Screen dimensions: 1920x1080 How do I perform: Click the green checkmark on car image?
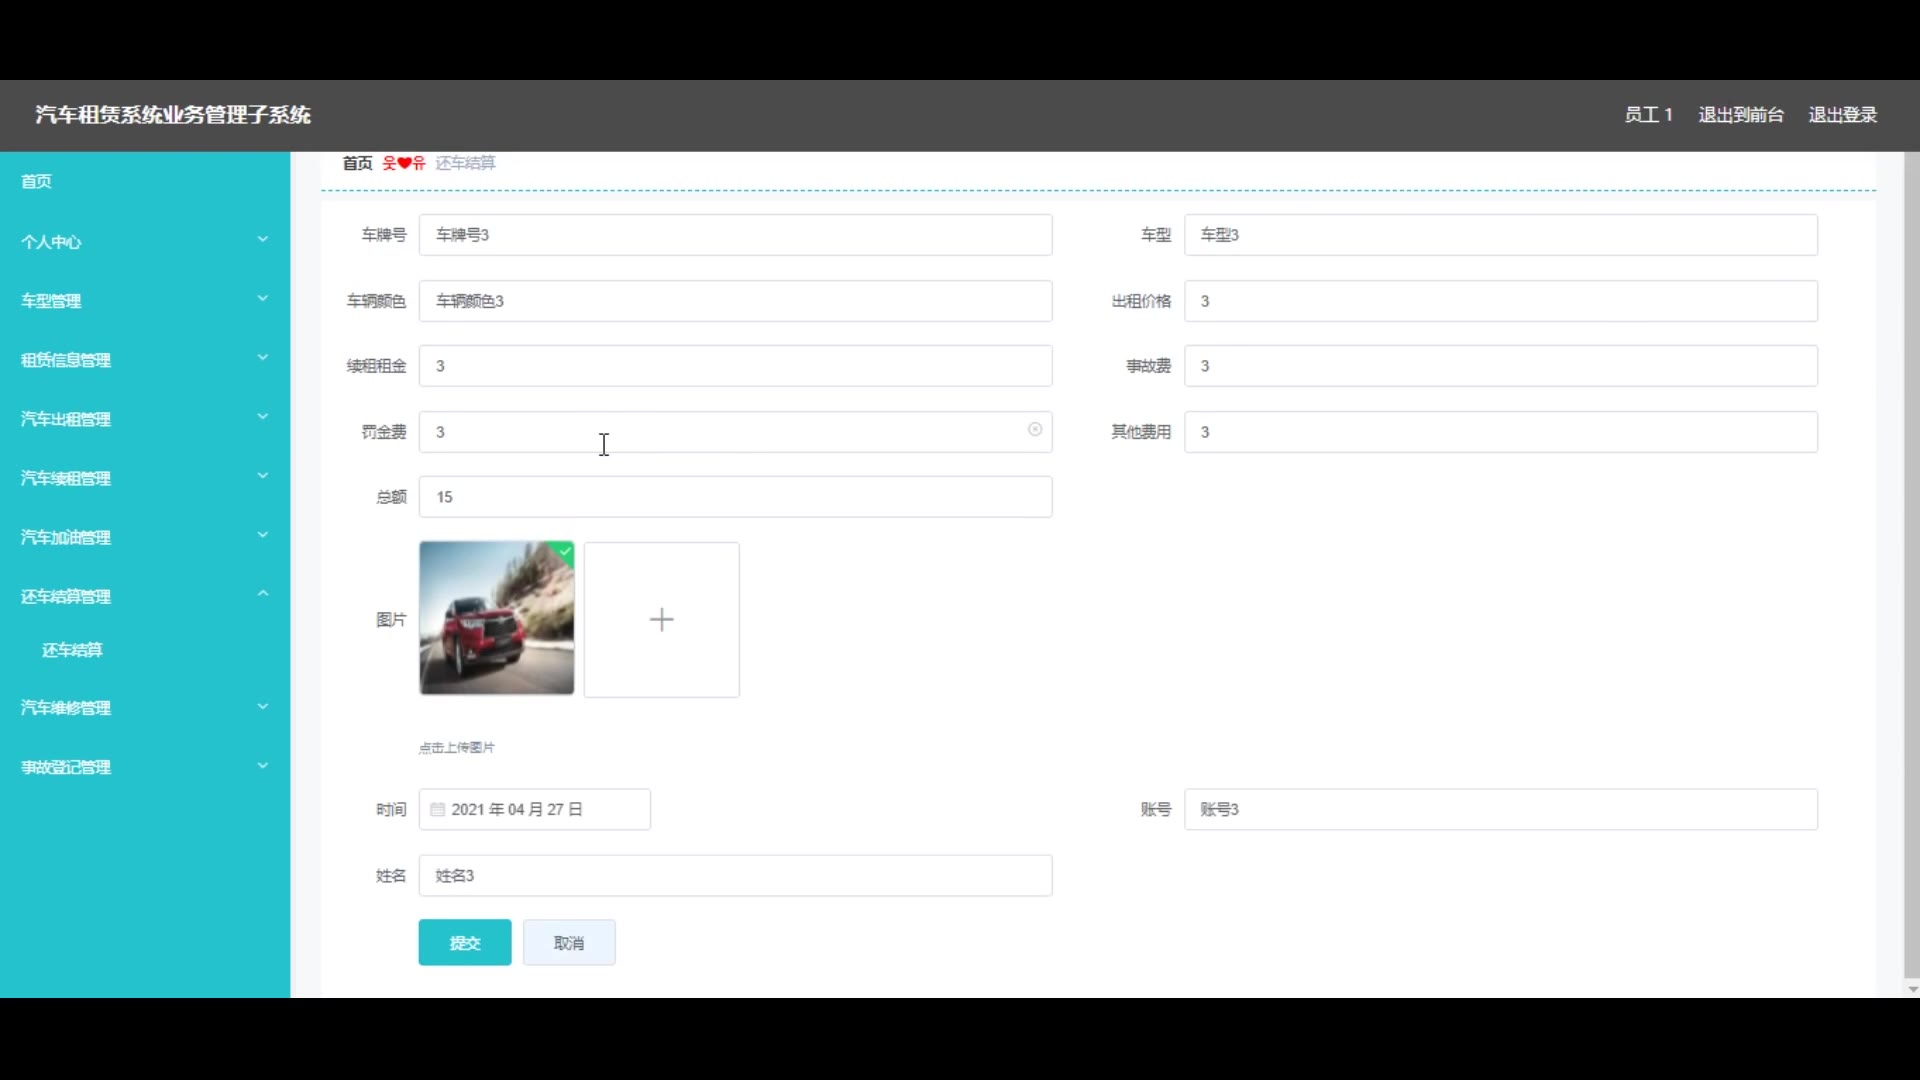(566, 550)
